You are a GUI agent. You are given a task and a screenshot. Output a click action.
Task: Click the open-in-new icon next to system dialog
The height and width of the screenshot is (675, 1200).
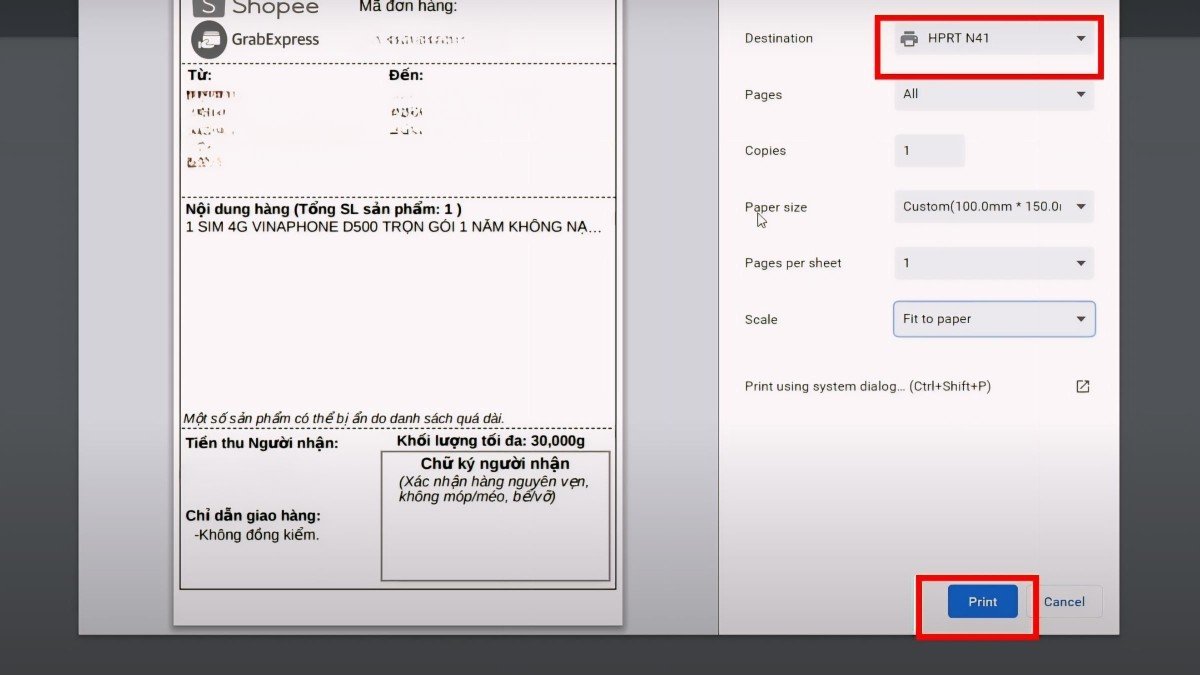click(x=1082, y=385)
